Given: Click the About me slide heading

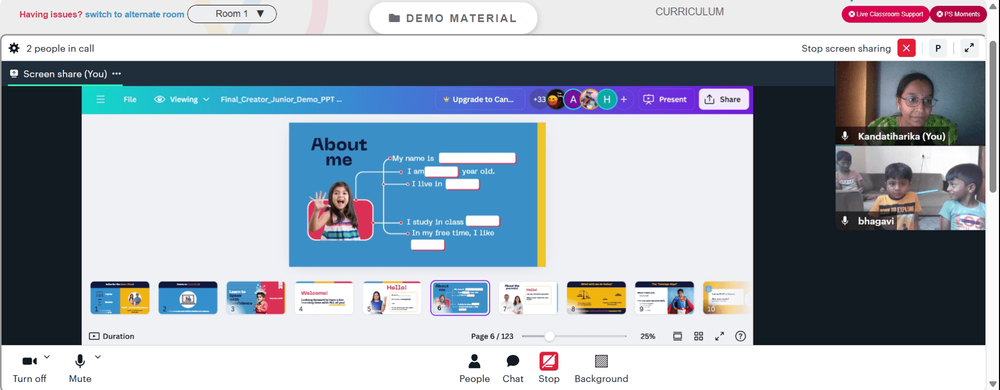Looking at the screenshot, I should [339, 152].
